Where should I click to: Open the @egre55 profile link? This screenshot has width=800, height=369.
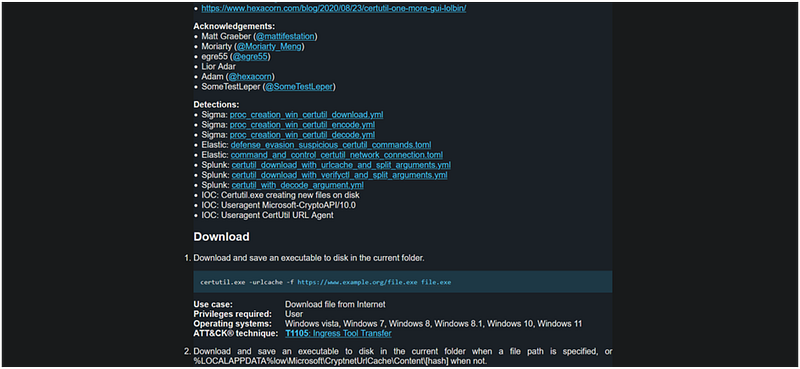250,57
